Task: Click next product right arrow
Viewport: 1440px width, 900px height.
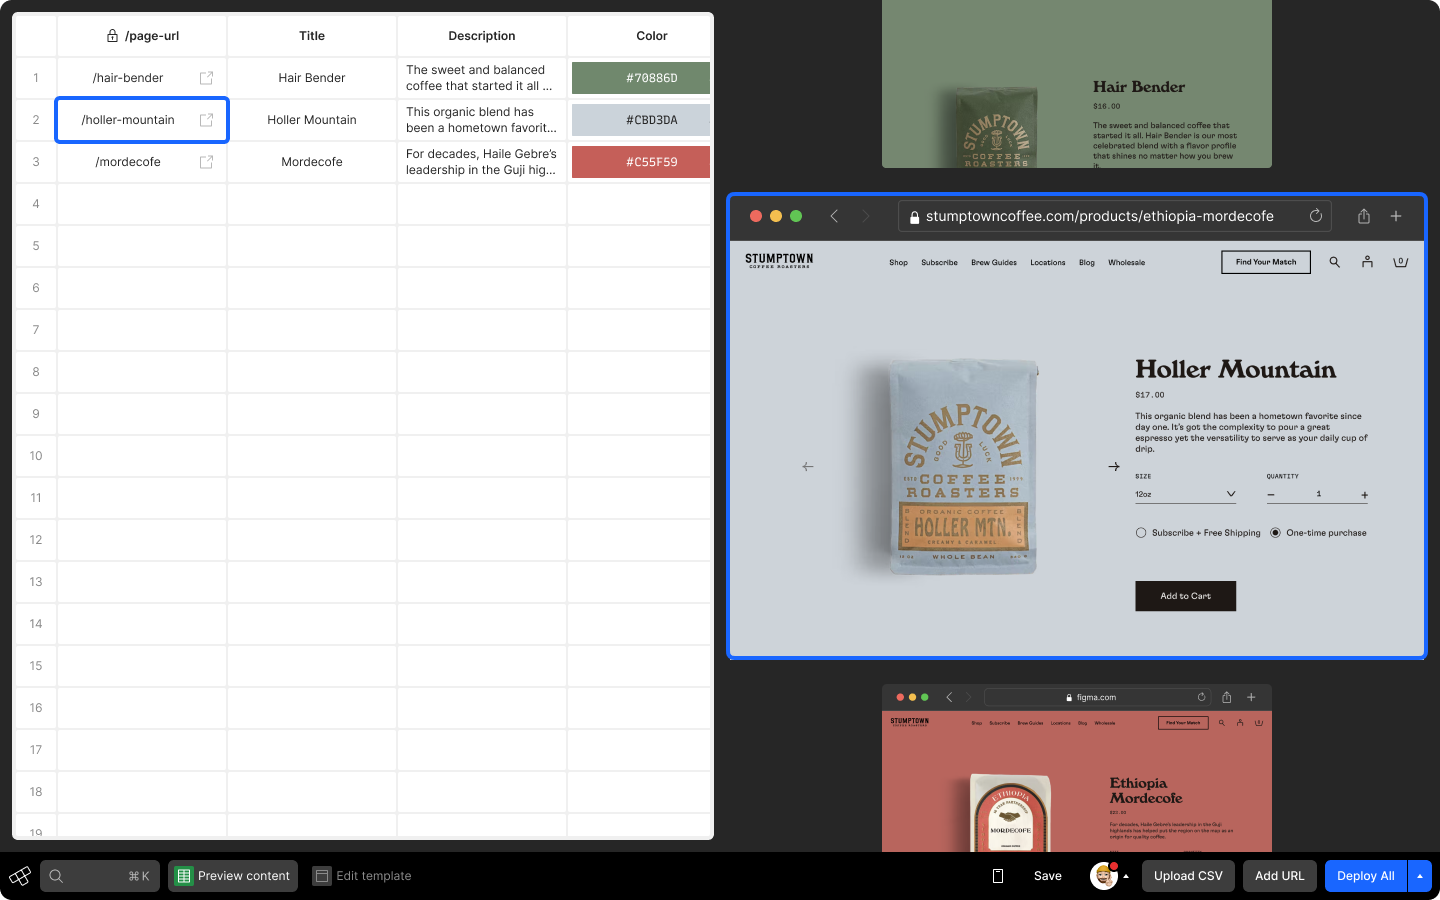Action: click(x=1114, y=467)
